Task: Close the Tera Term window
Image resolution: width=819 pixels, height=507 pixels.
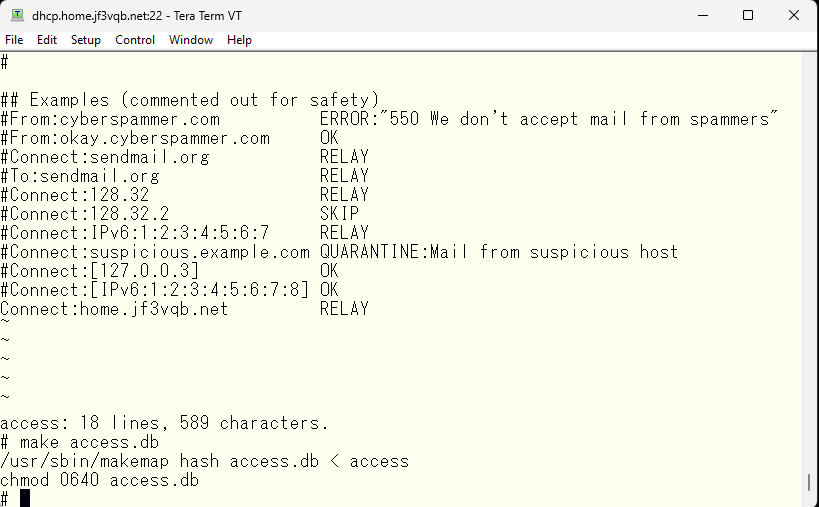Action: (794, 16)
